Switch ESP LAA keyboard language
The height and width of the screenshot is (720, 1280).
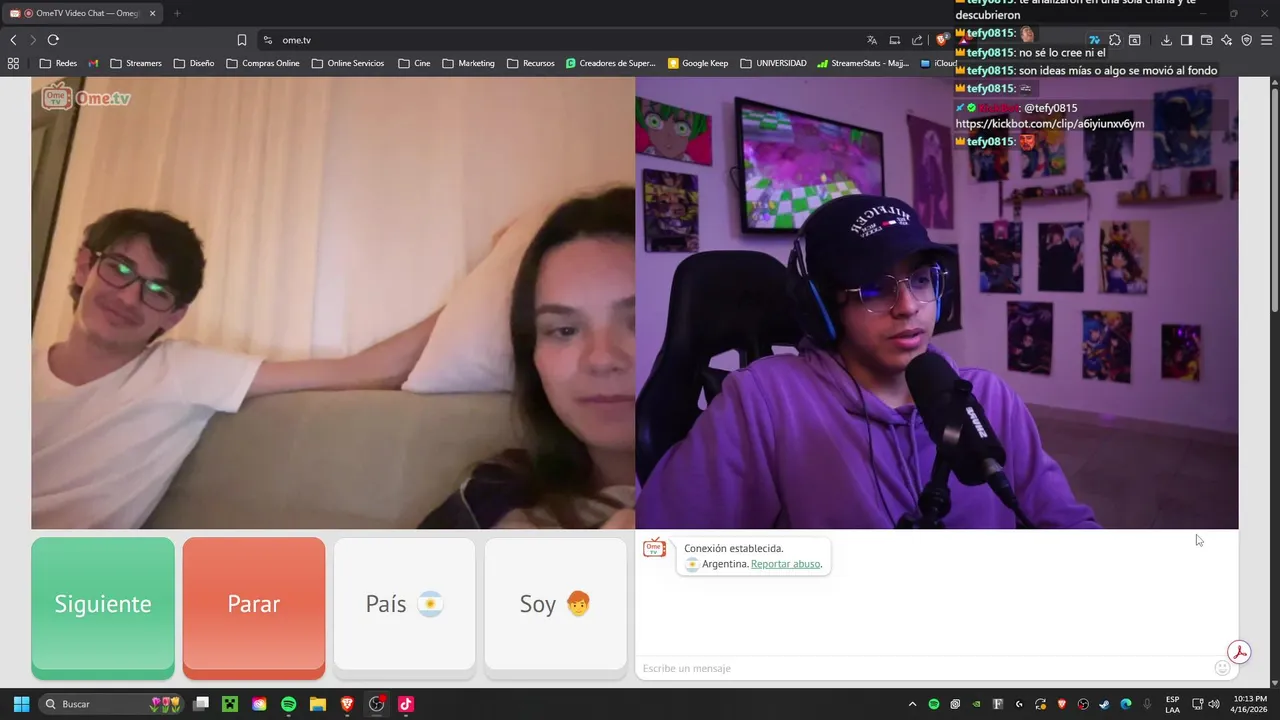click(x=1172, y=704)
